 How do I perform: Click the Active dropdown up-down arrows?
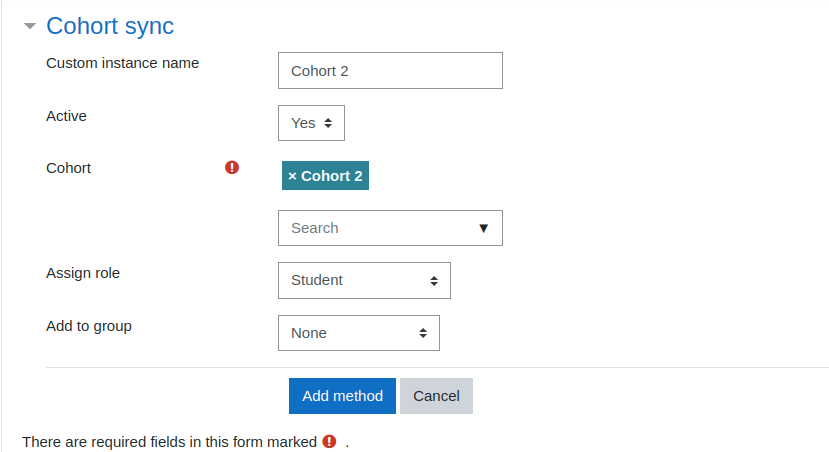pyautogui.click(x=328, y=123)
